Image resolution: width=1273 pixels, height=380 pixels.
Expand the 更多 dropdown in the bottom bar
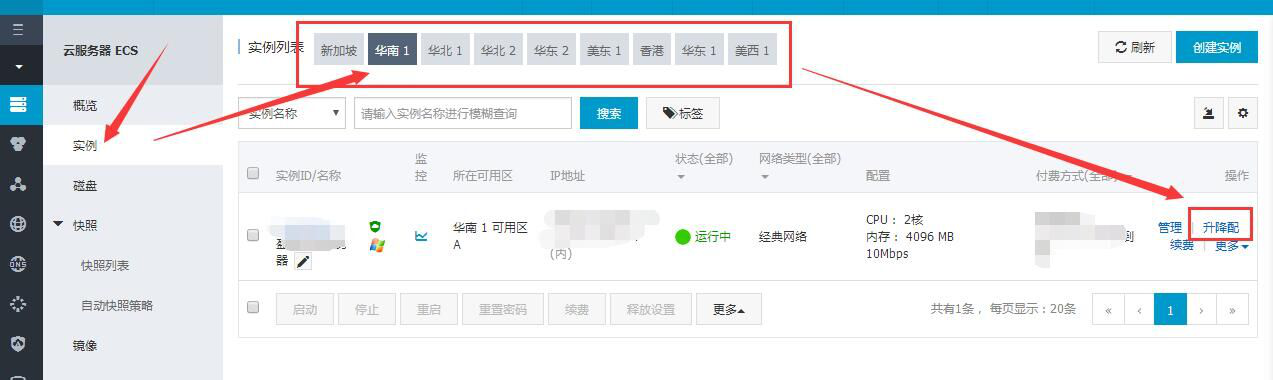[x=729, y=309]
